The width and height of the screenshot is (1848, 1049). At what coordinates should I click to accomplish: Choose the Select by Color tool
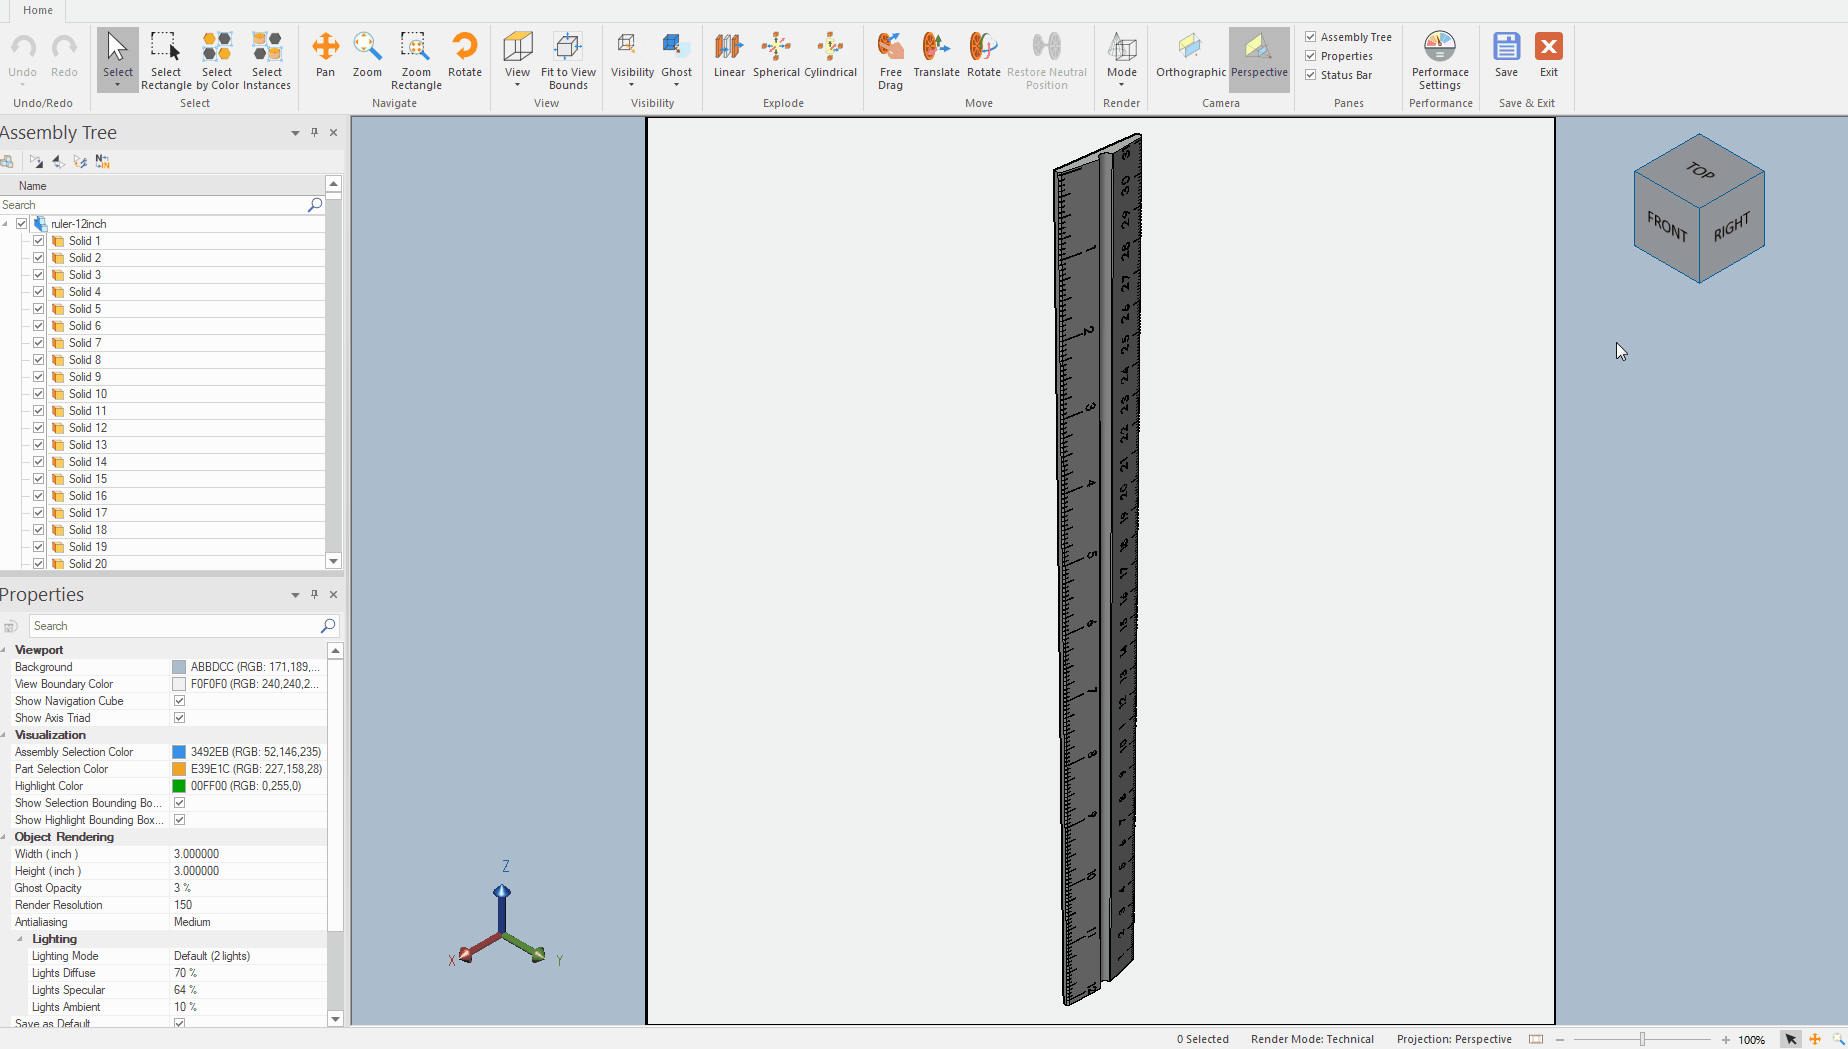click(x=217, y=60)
